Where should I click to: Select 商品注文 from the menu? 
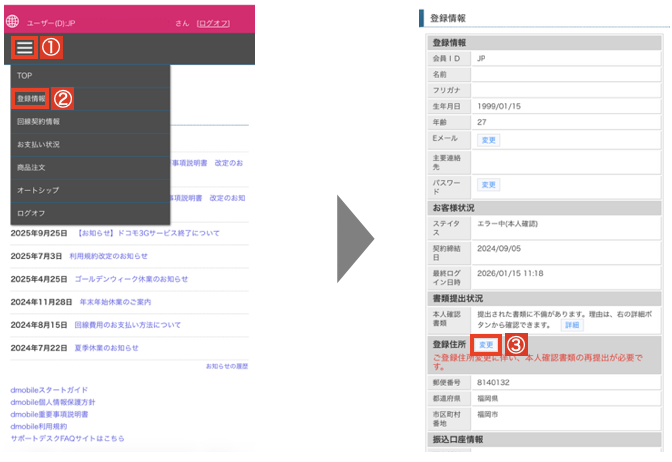32,167
